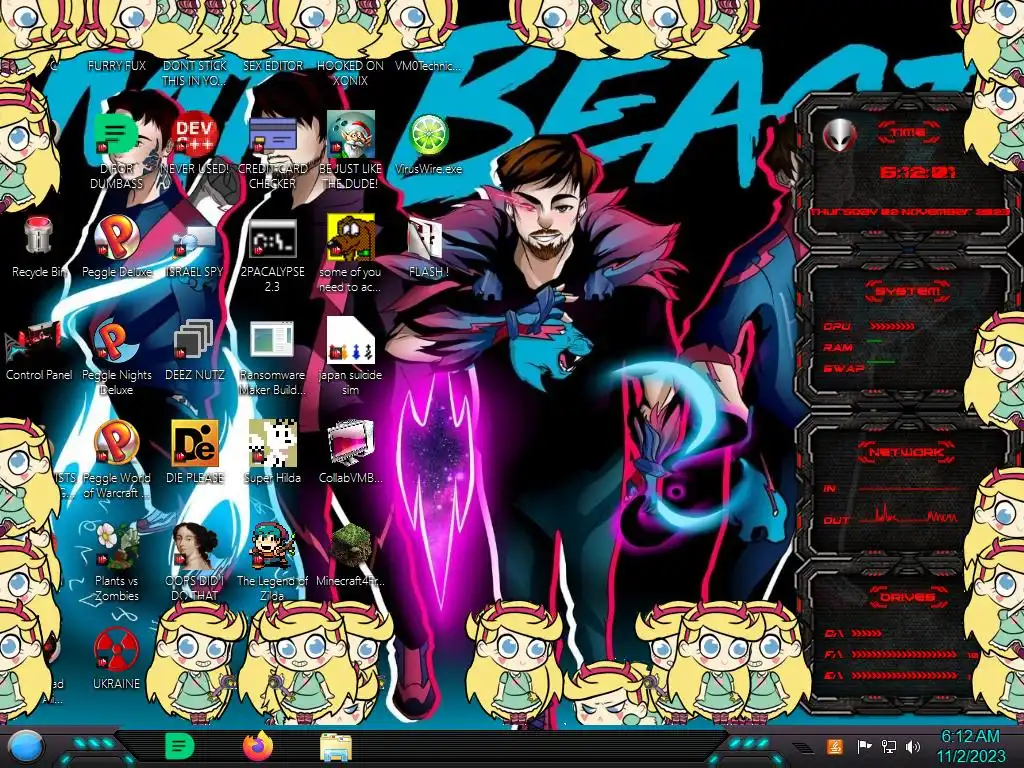Select the 'OOPS DID I DO THAT' portrait icon
The image size is (1024, 768).
tap(195, 546)
